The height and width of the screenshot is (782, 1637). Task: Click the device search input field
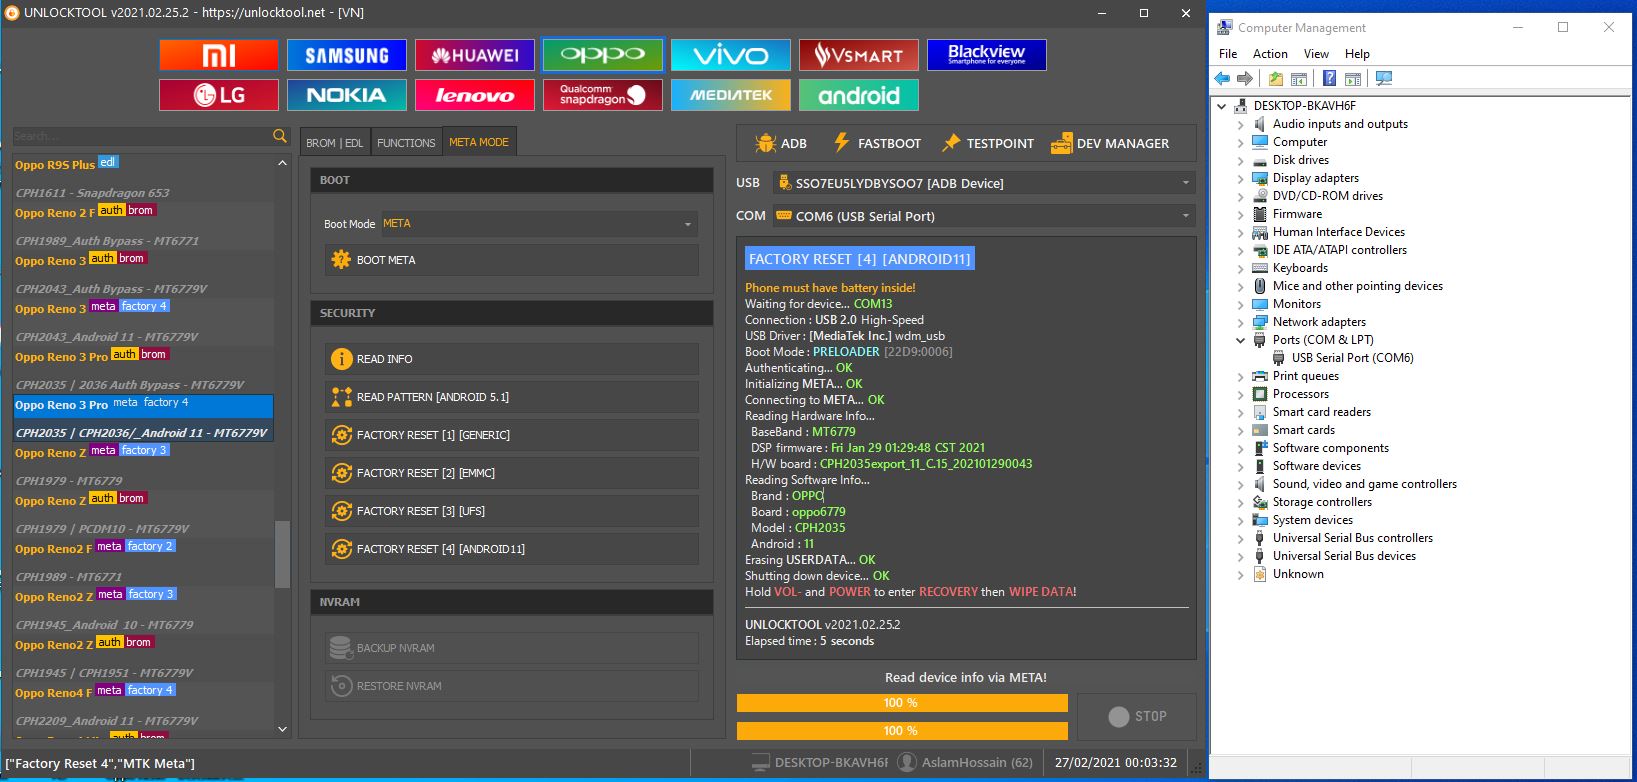pos(141,136)
